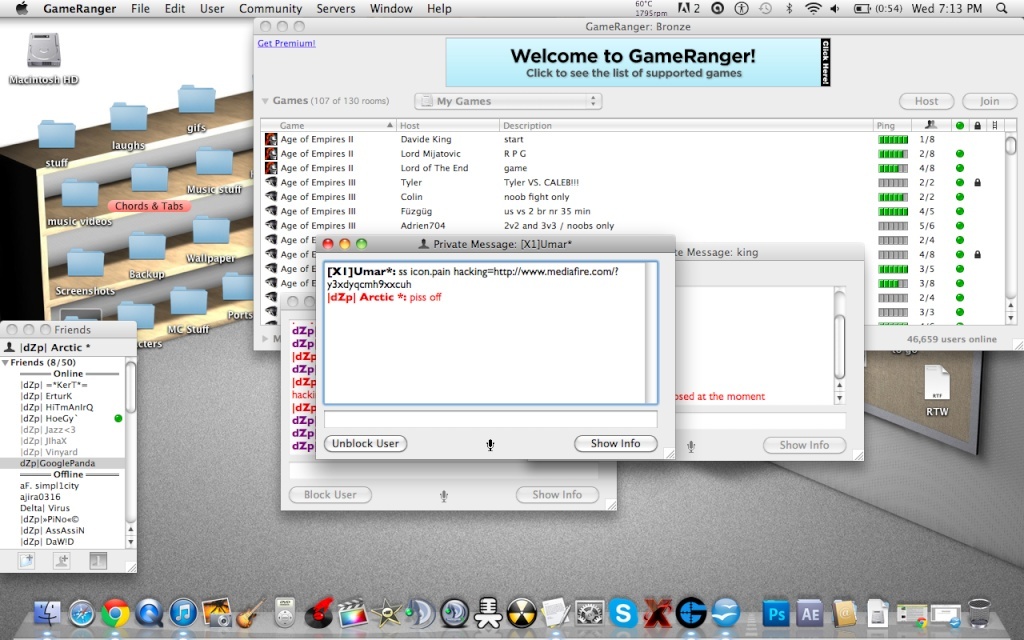Click the Welcome to GameRanger banner

tap(637, 63)
